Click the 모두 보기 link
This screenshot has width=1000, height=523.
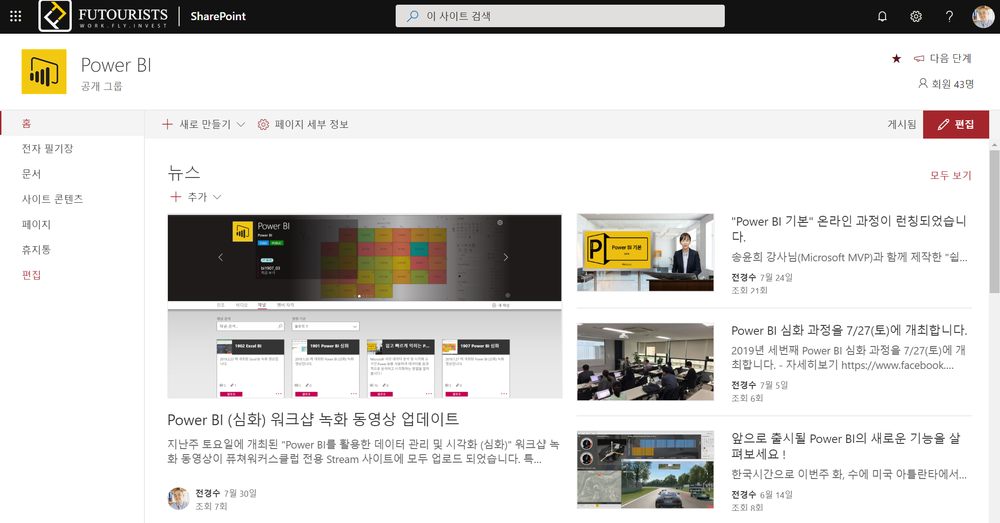[950, 175]
